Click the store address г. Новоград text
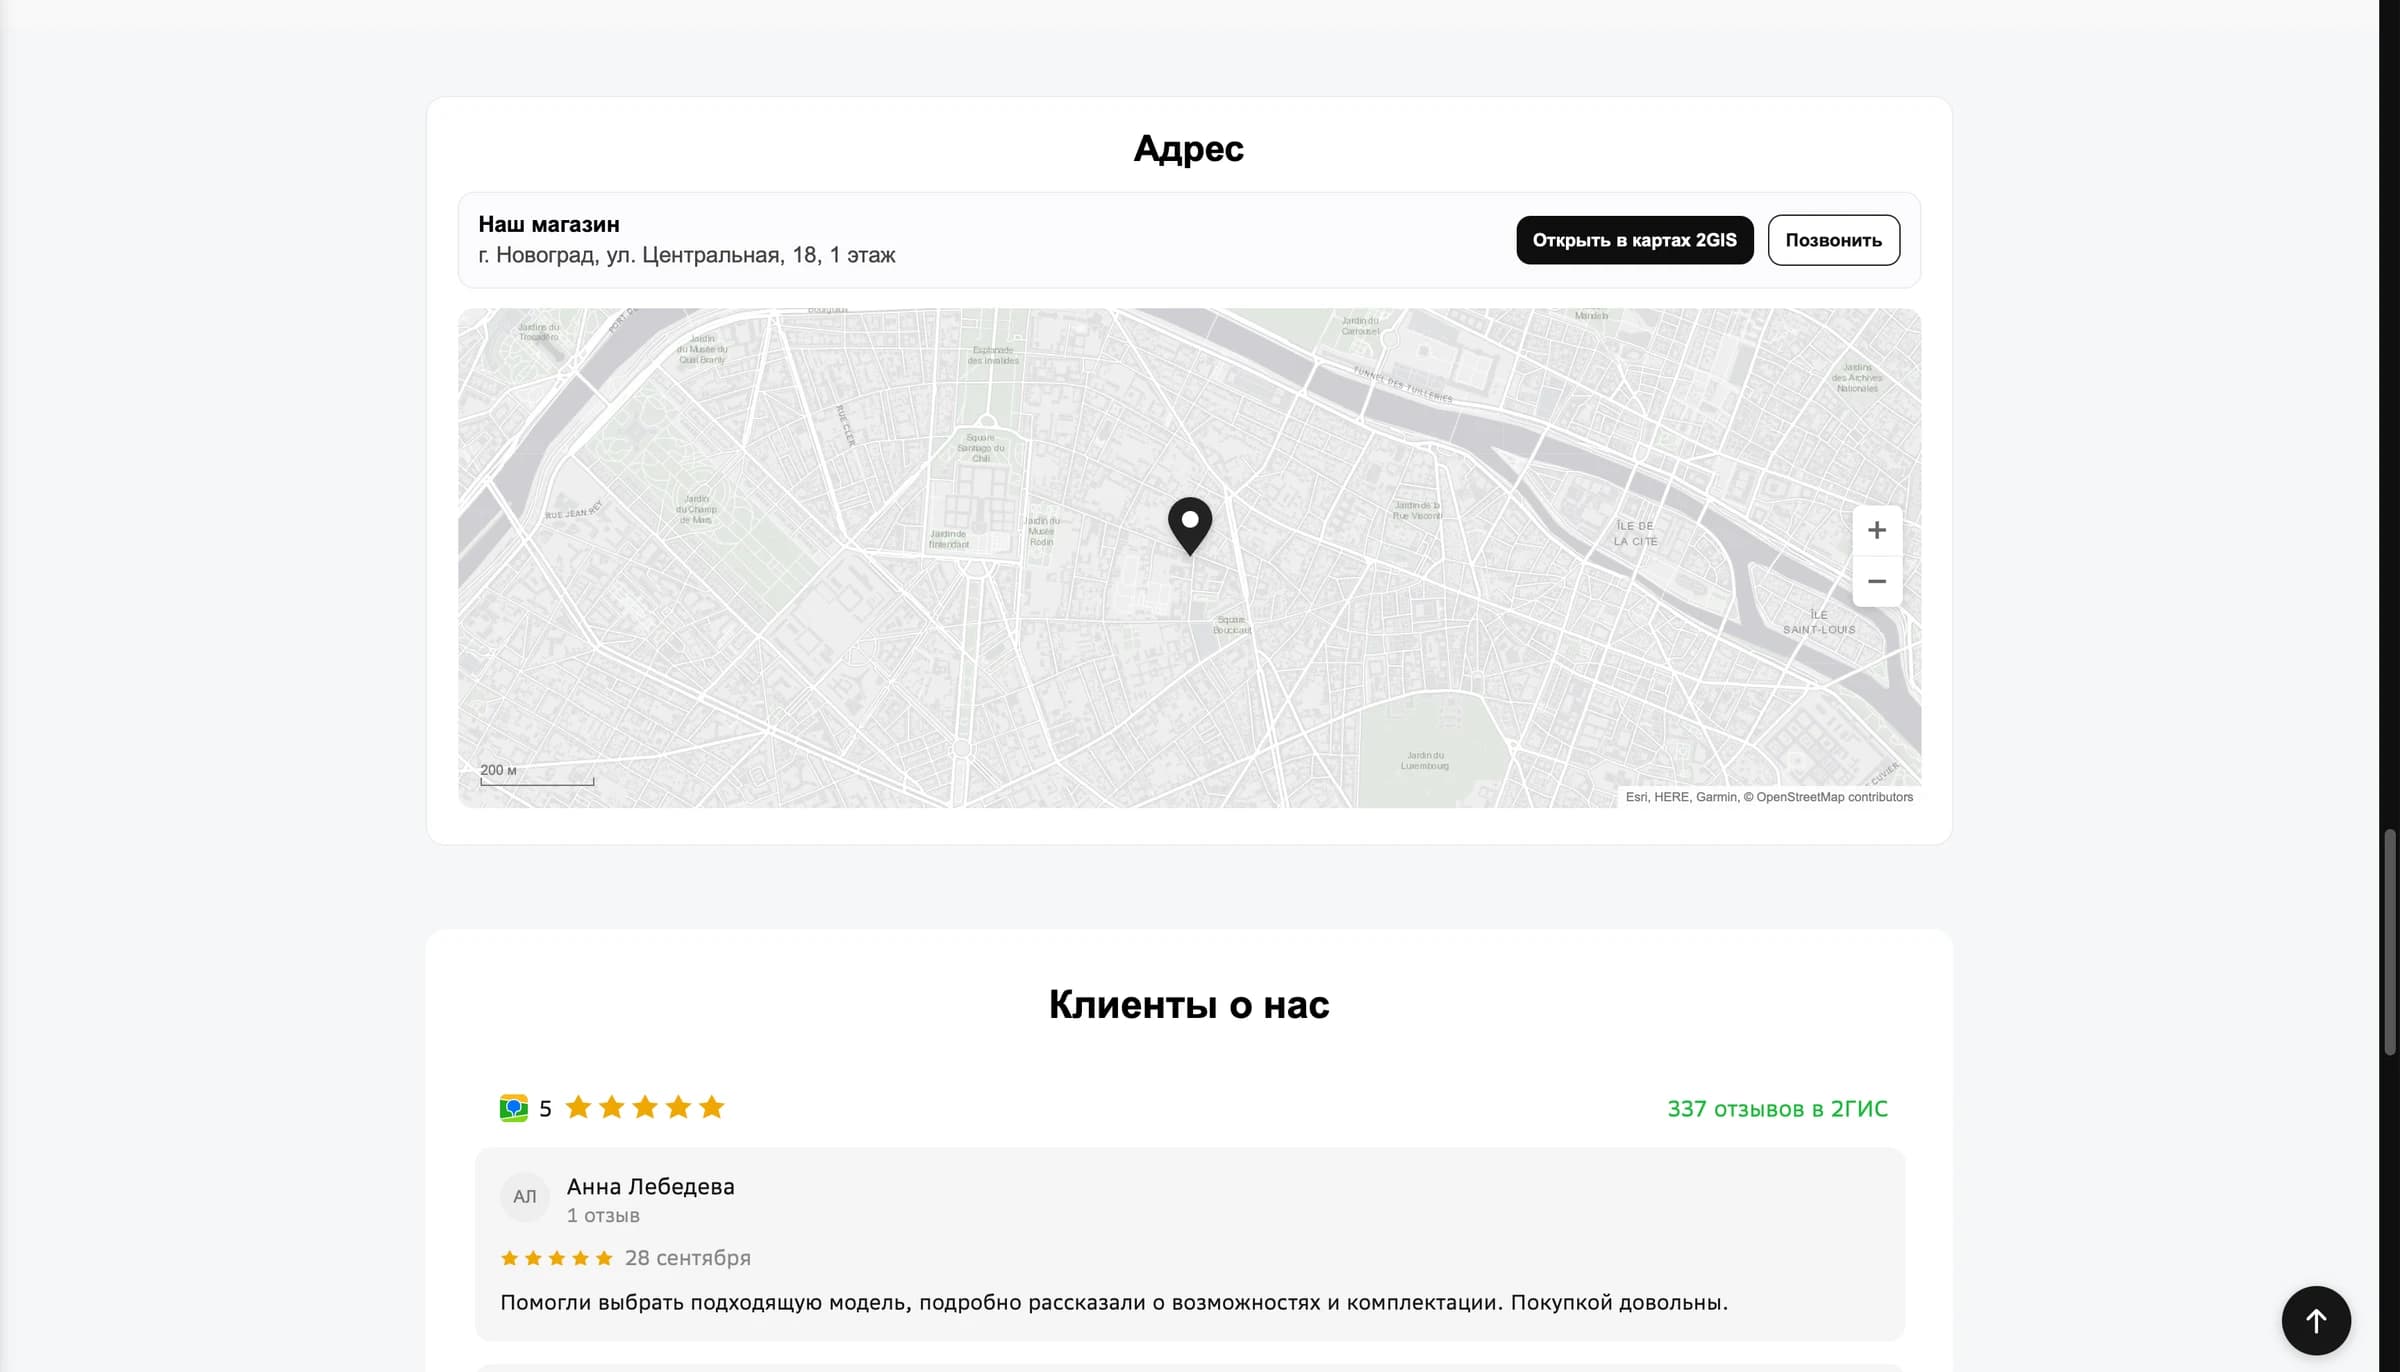2400x1372 pixels. [x=686, y=255]
